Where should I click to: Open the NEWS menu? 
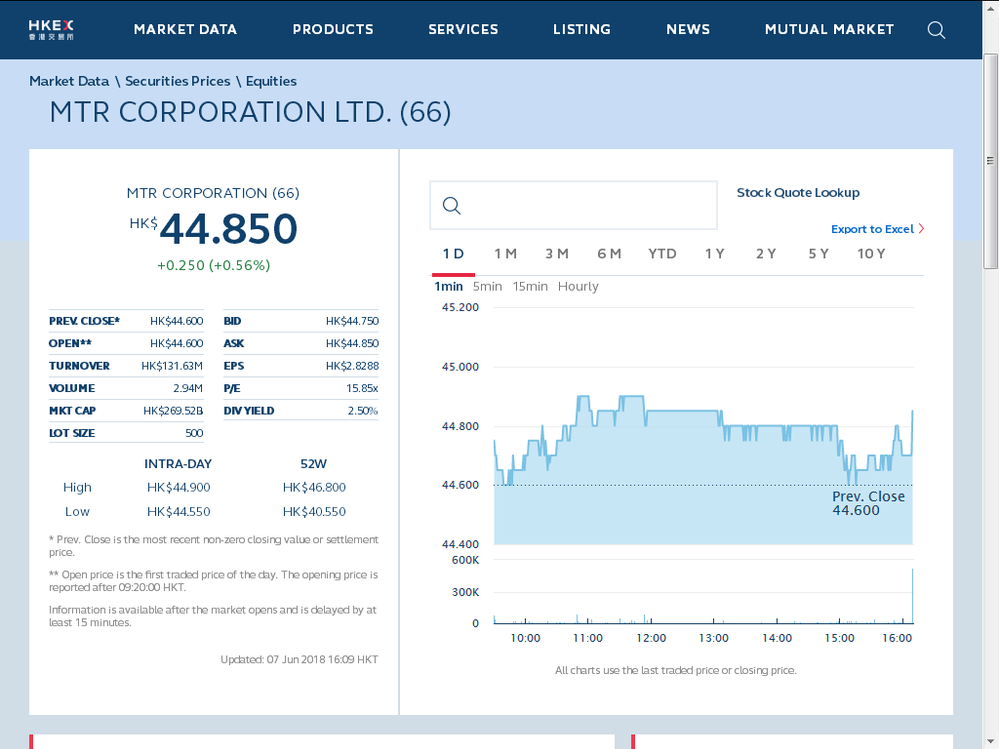point(688,30)
